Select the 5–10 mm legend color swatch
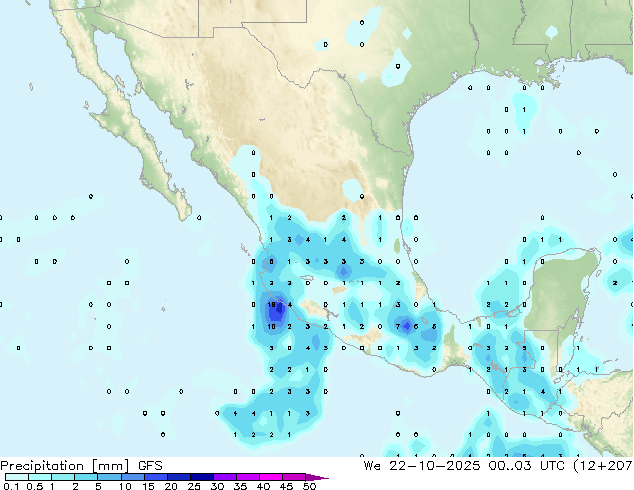Viewport: 634px width, 490px height. tap(109, 477)
